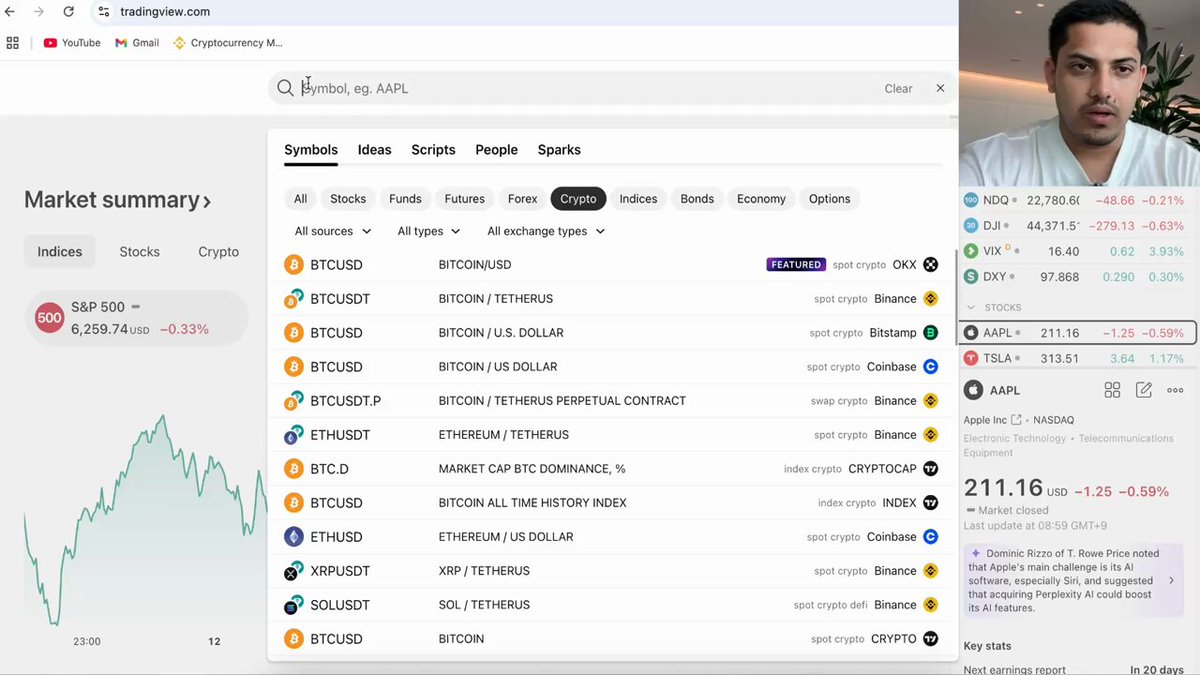Open the site info icon beside tradingview.com
The width and height of the screenshot is (1200, 675).
[104, 12]
